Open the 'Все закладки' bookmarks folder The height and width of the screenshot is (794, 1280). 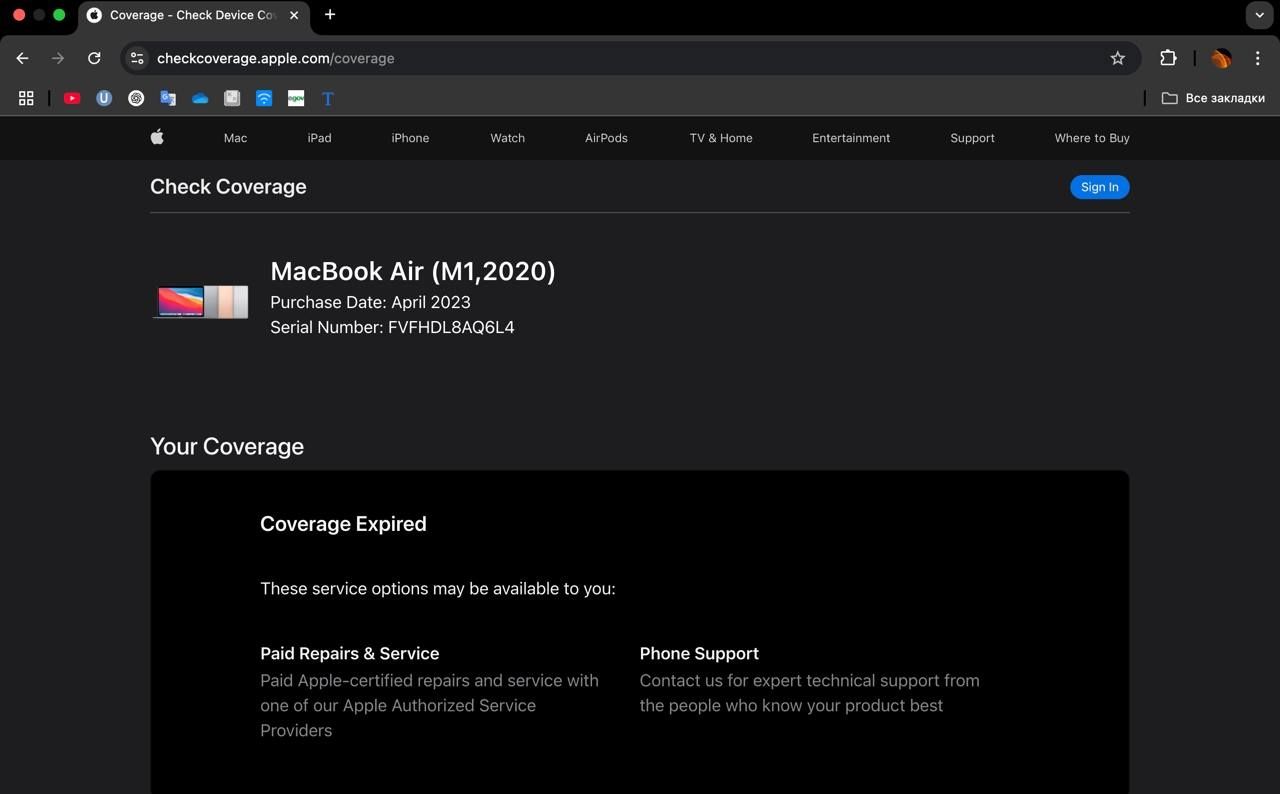click(x=1213, y=98)
